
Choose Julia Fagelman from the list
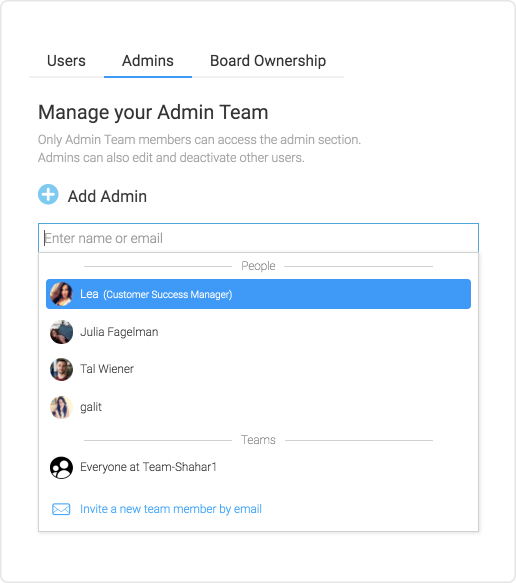258,332
